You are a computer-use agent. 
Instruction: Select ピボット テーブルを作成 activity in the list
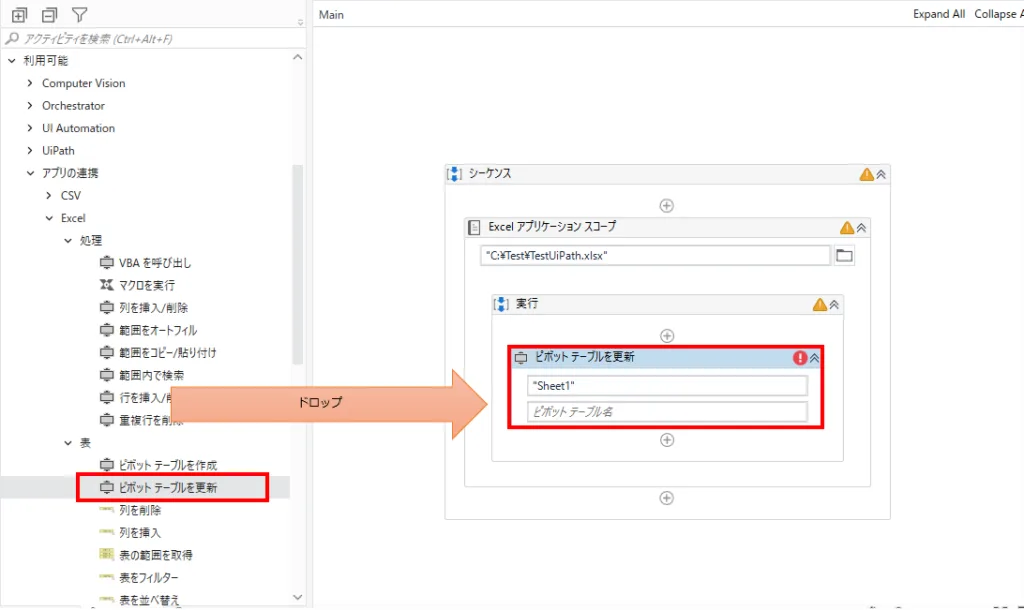click(x=167, y=465)
